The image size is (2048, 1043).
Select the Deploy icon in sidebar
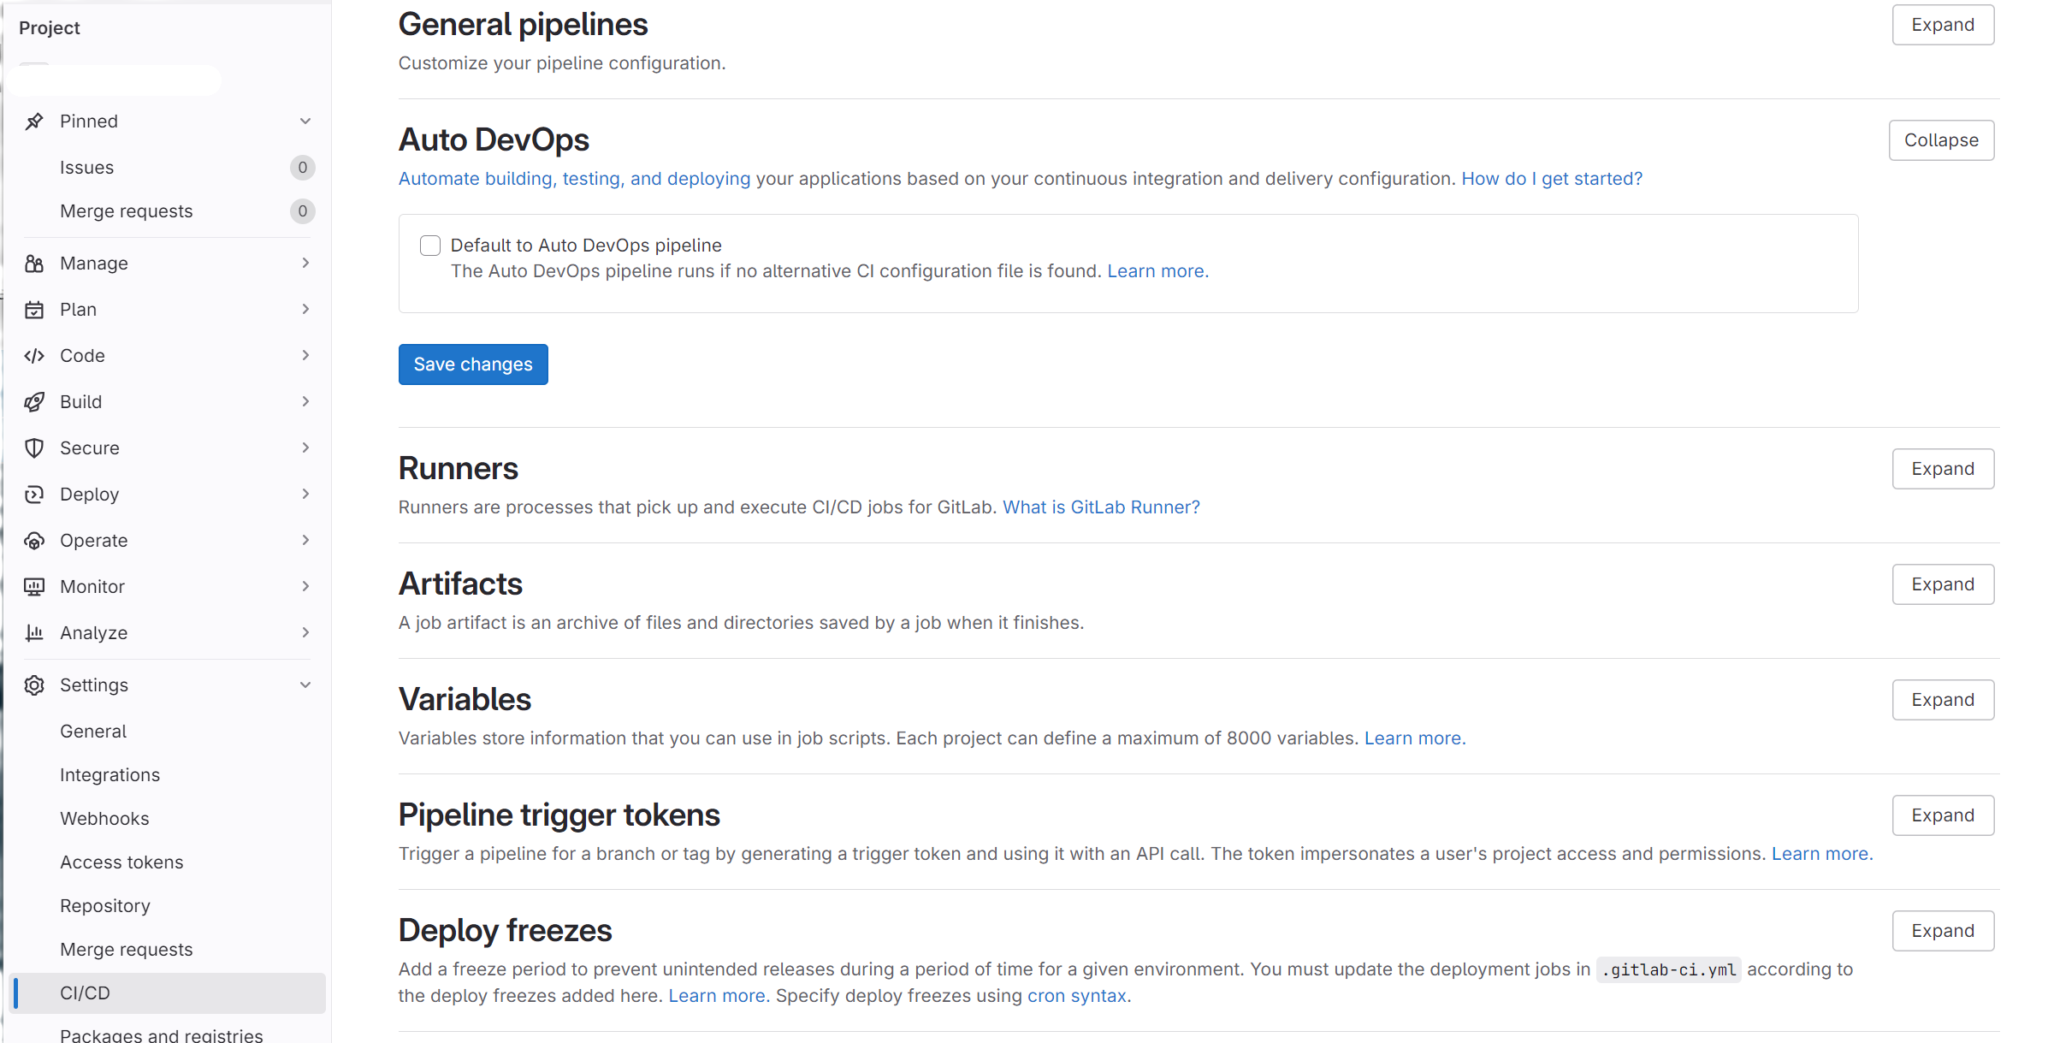35,493
